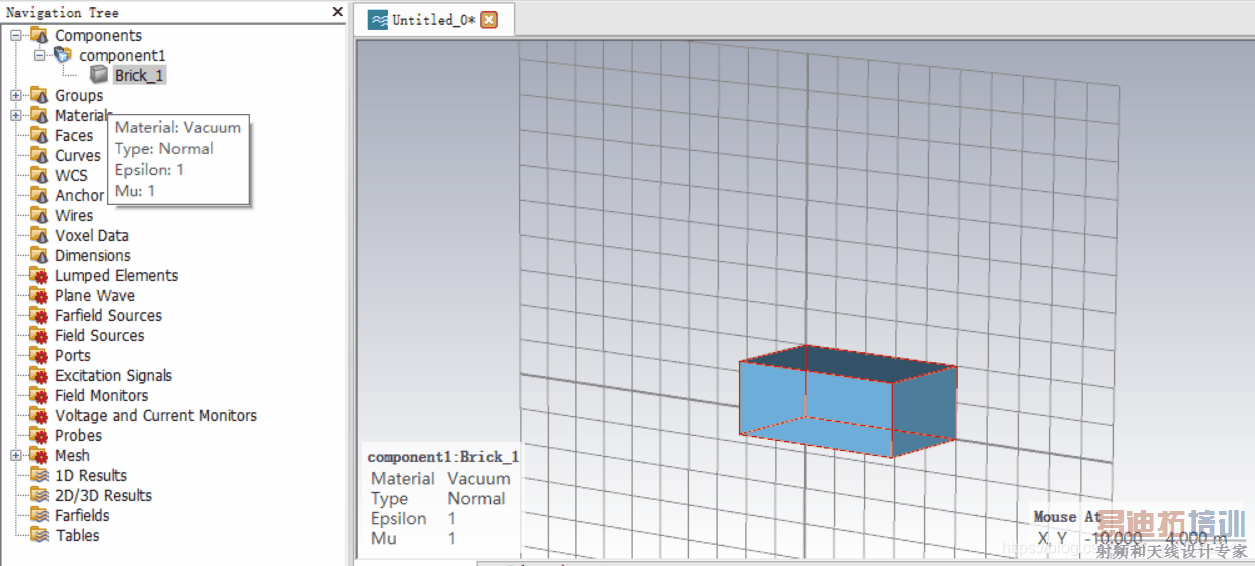
Task: Click the Voltage and Current Monitors icon
Action: pyautogui.click(x=39, y=415)
